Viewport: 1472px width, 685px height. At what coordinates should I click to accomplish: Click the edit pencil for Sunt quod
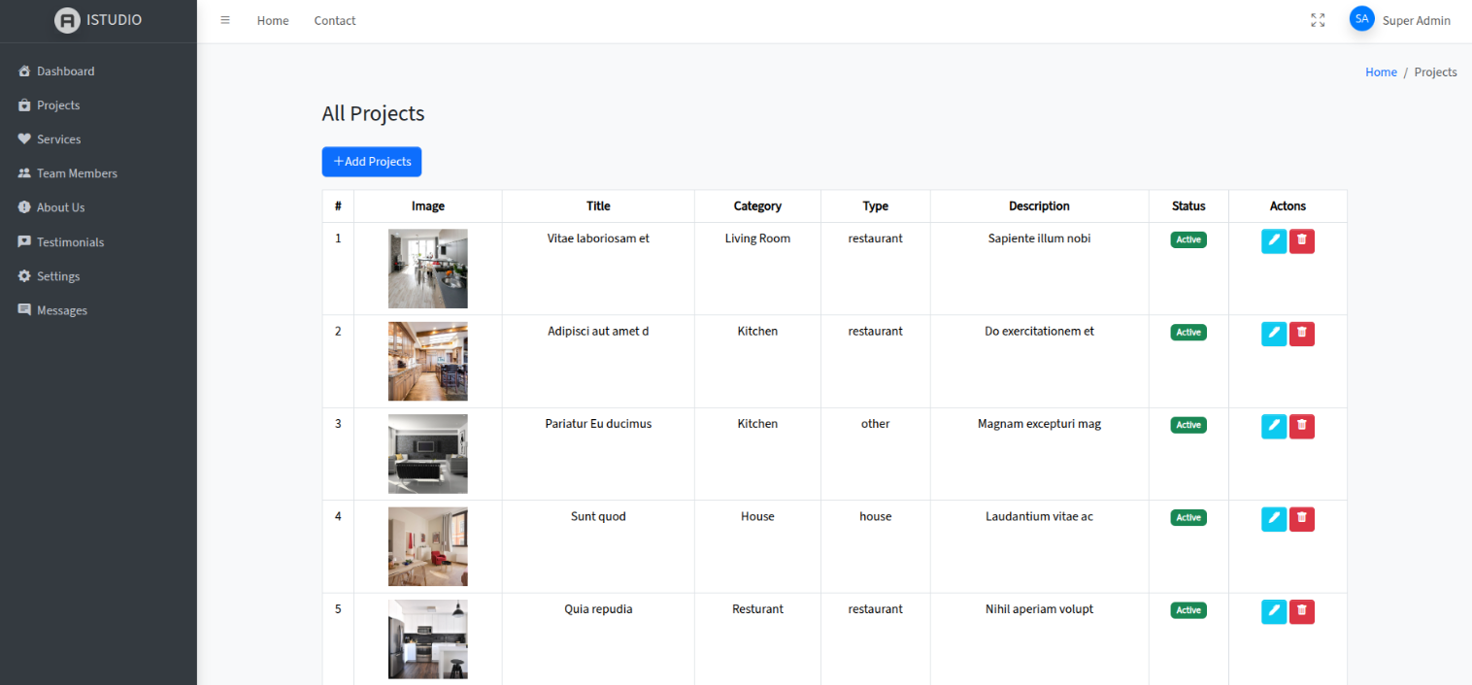point(1273,519)
